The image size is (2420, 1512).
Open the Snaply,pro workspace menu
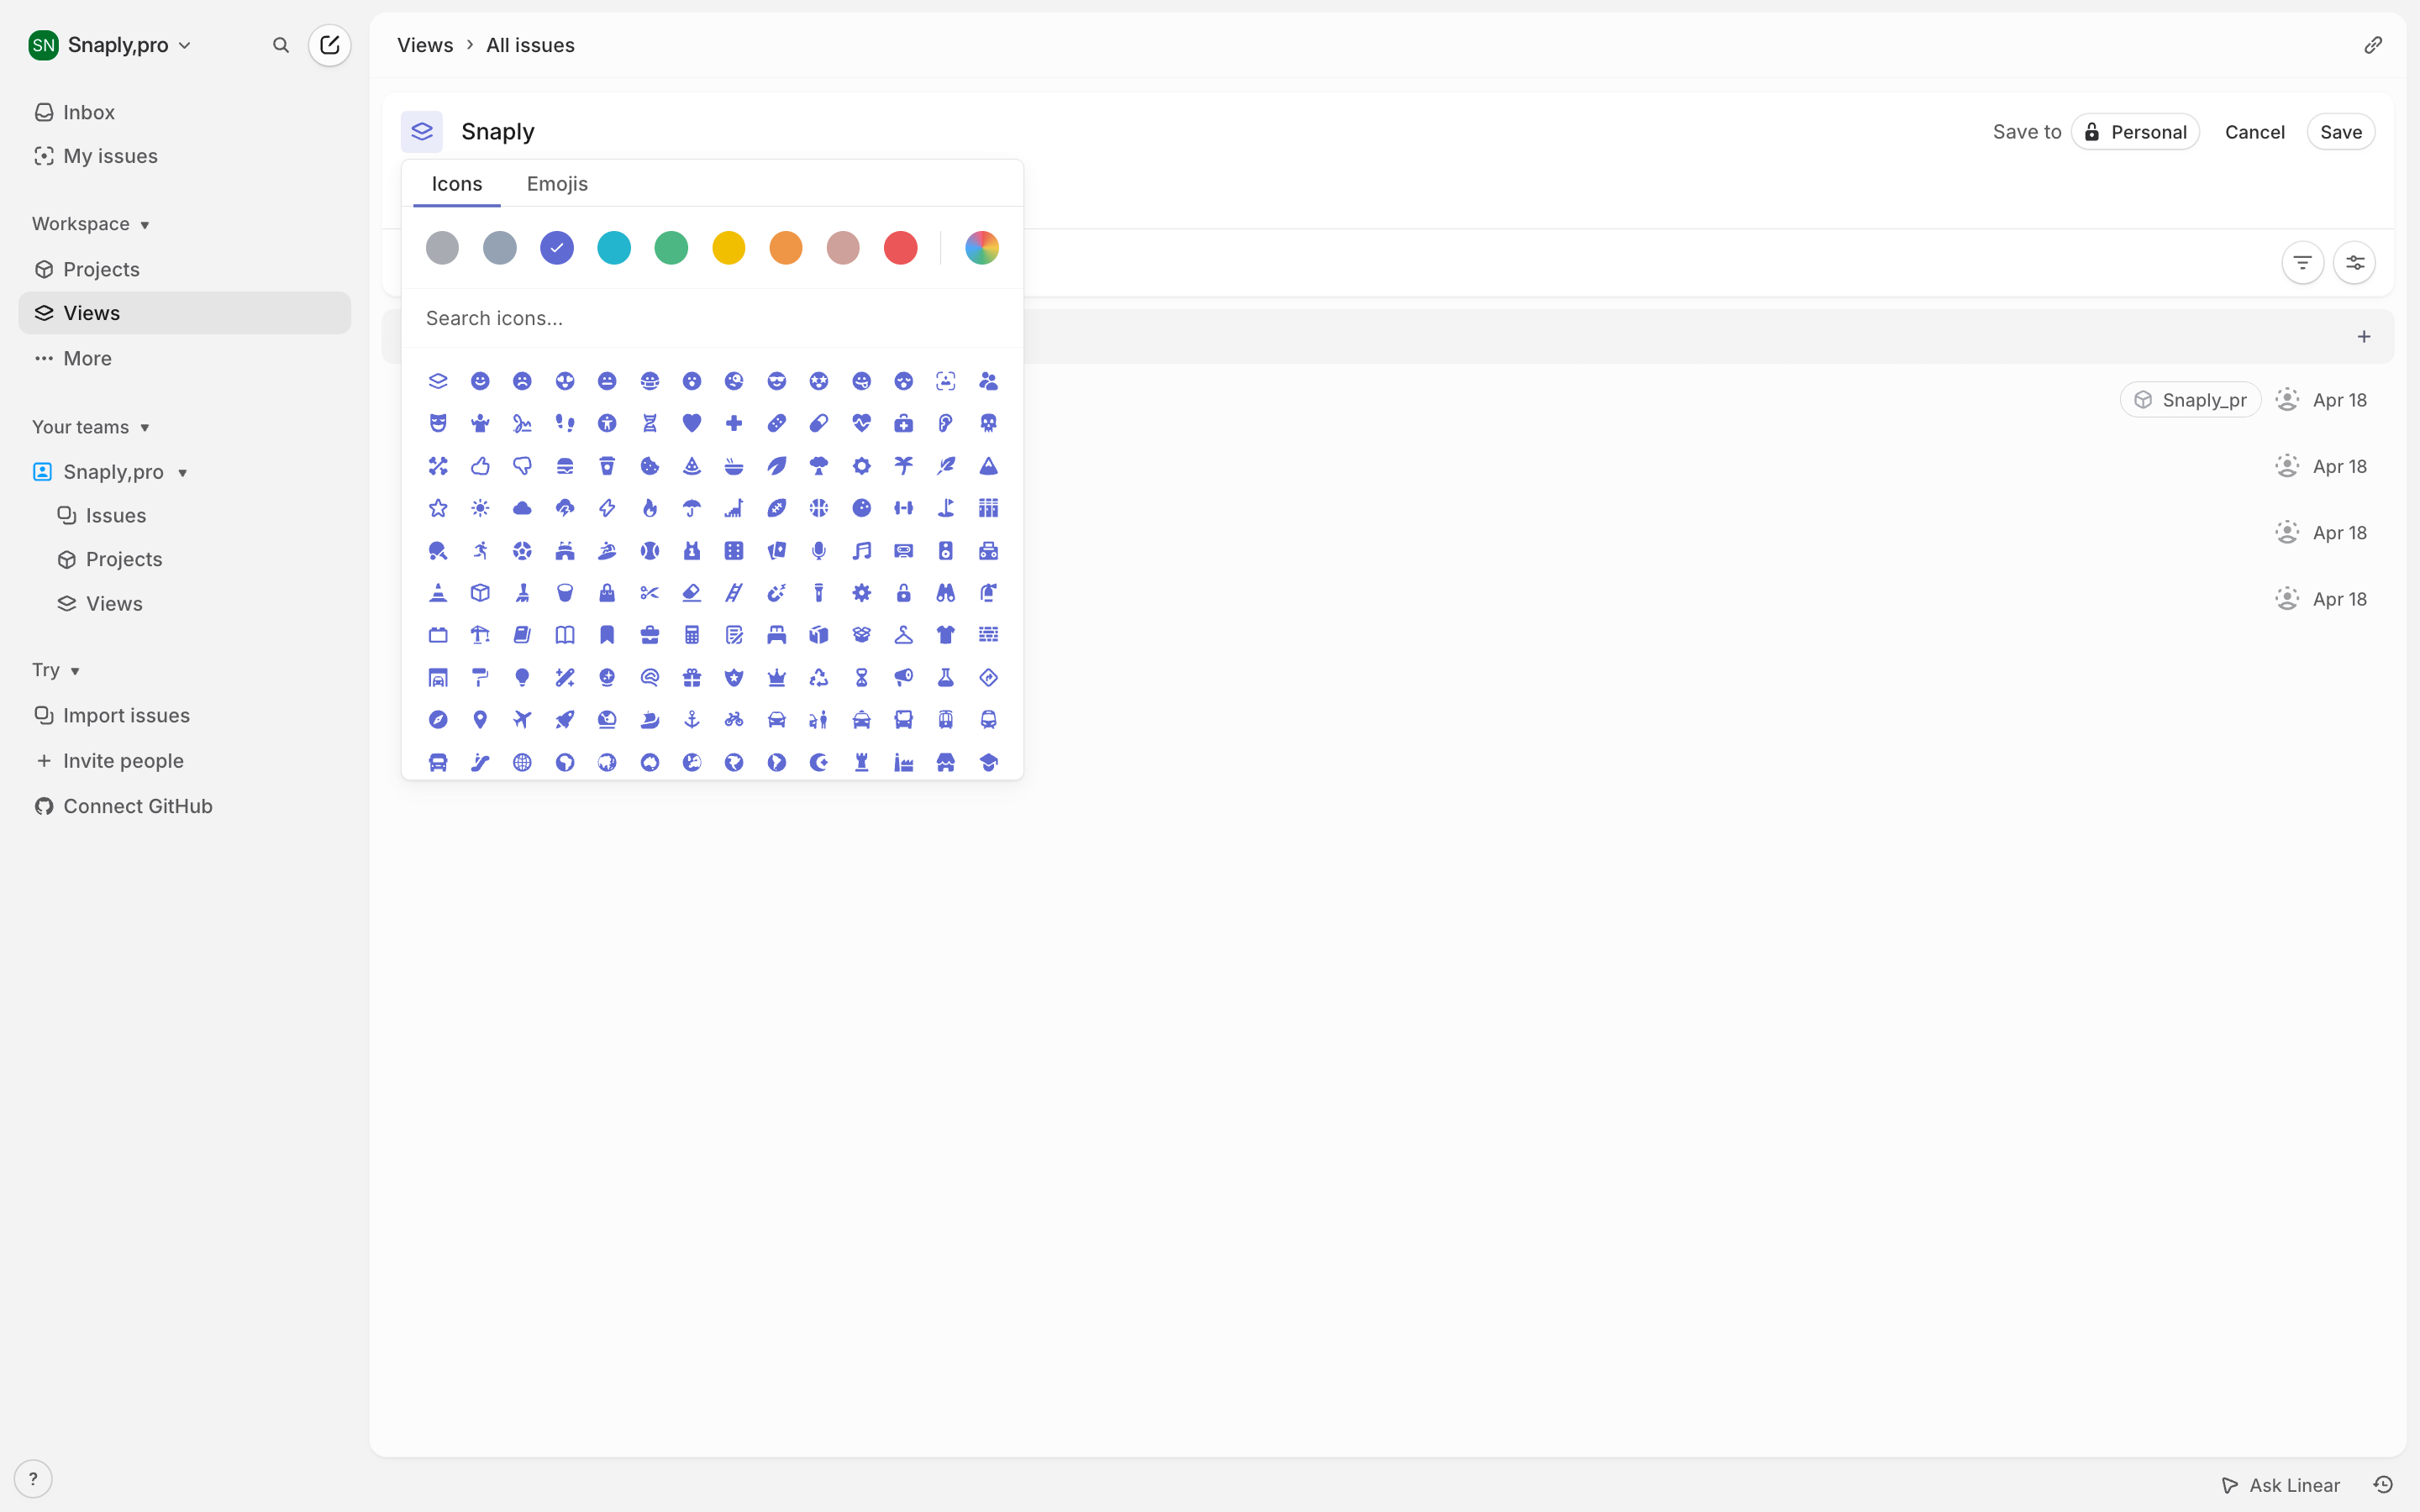[110, 45]
